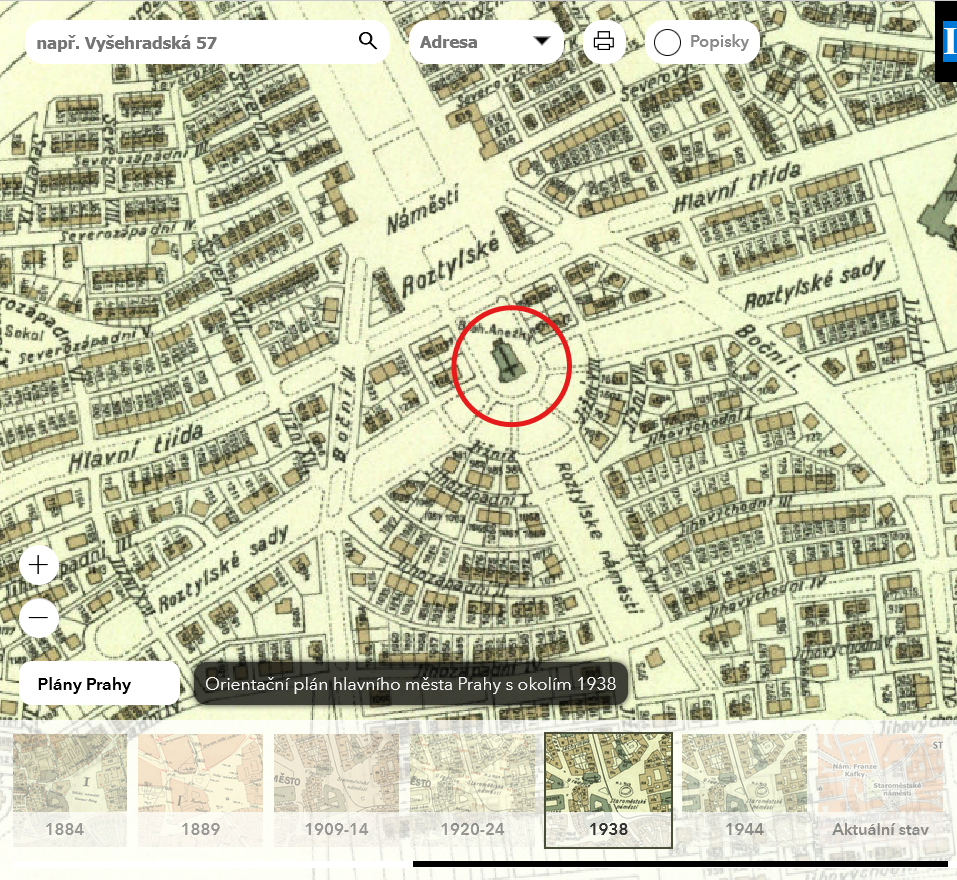Click the horizontal scrollbar below the thumbnails

click(680, 864)
